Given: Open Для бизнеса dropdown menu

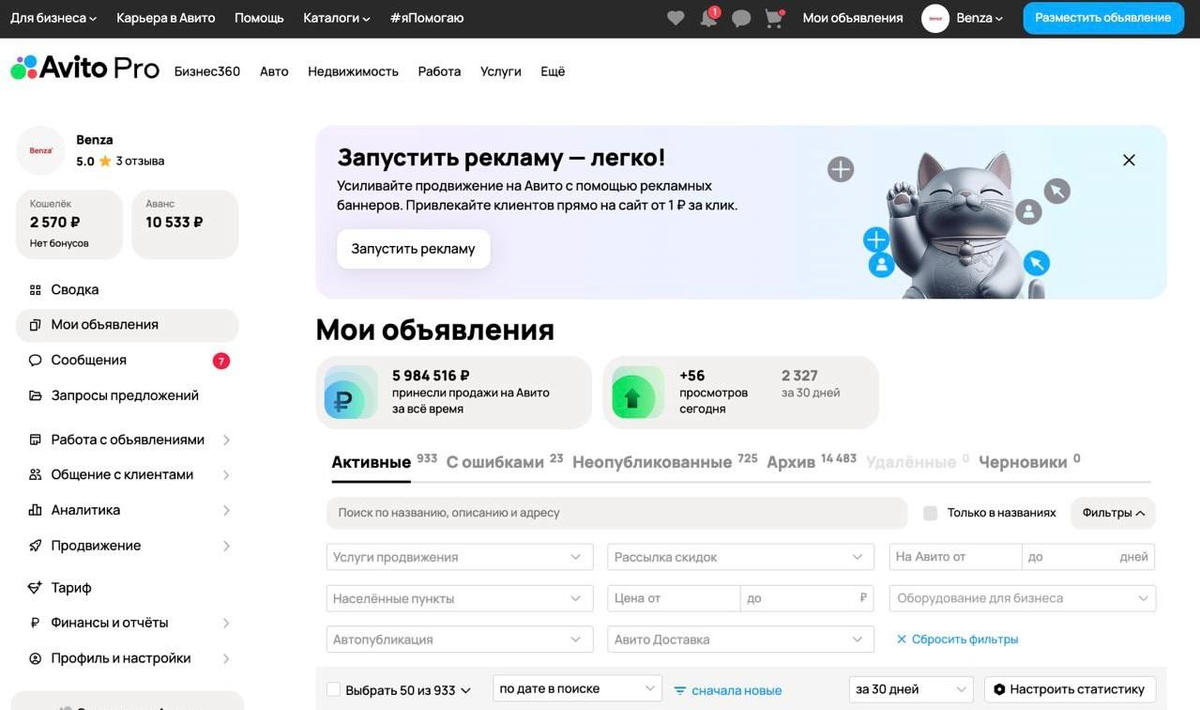Looking at the screenshot, I should [54, 18].
